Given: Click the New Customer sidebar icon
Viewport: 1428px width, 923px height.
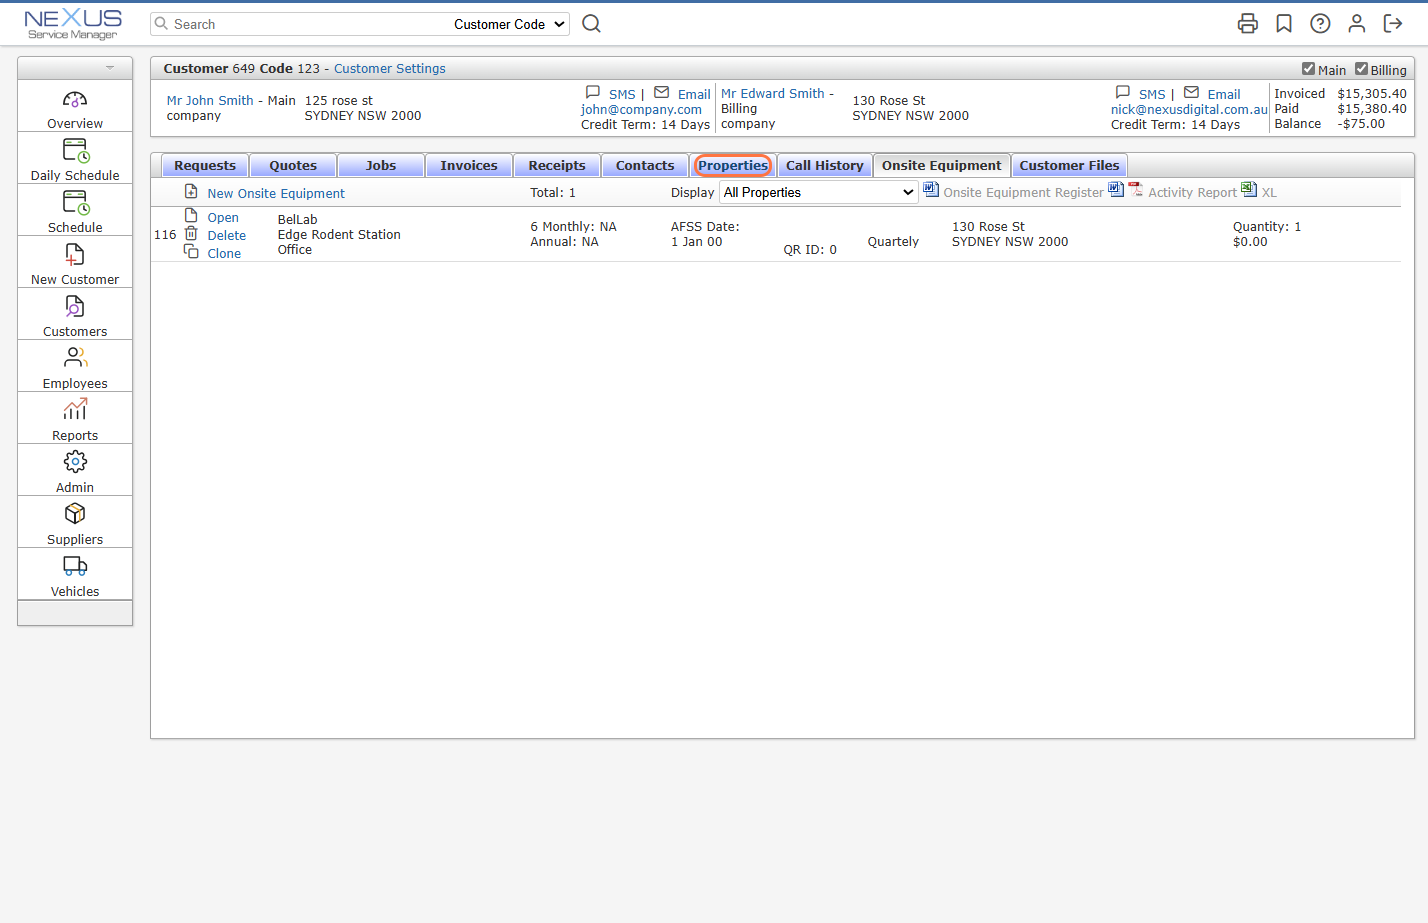Looking at the screenshot, I should [75, 255].
